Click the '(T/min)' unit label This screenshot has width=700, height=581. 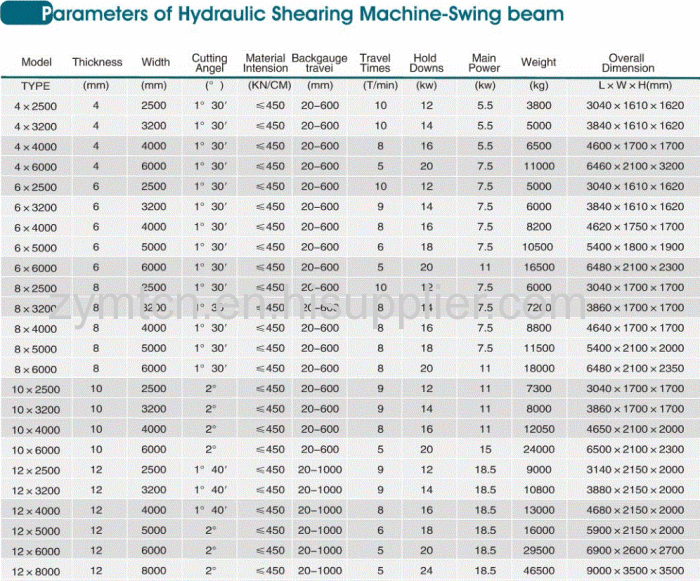point(380,85)
